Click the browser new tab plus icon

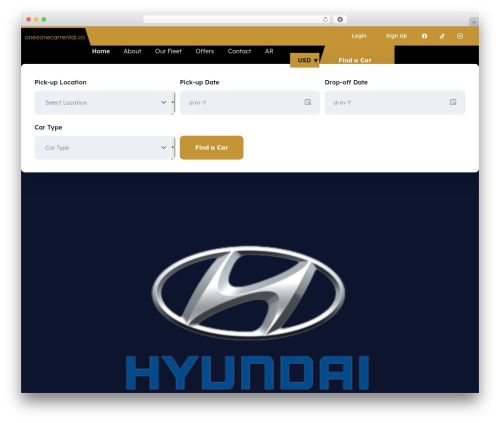474,22
